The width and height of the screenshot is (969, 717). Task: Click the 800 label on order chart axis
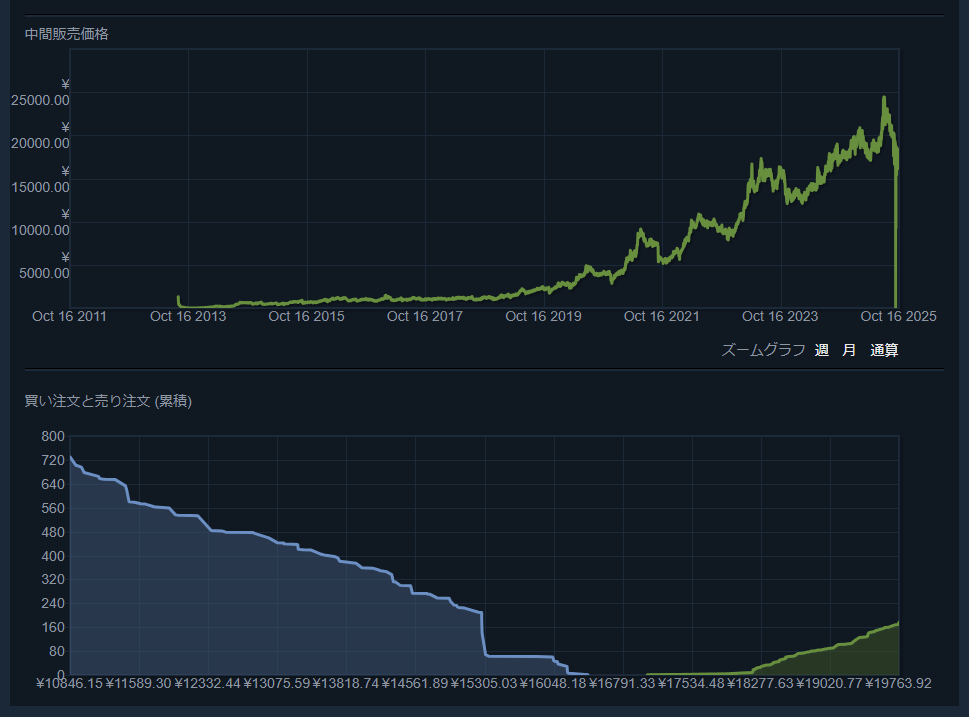[x=53, y=436]
